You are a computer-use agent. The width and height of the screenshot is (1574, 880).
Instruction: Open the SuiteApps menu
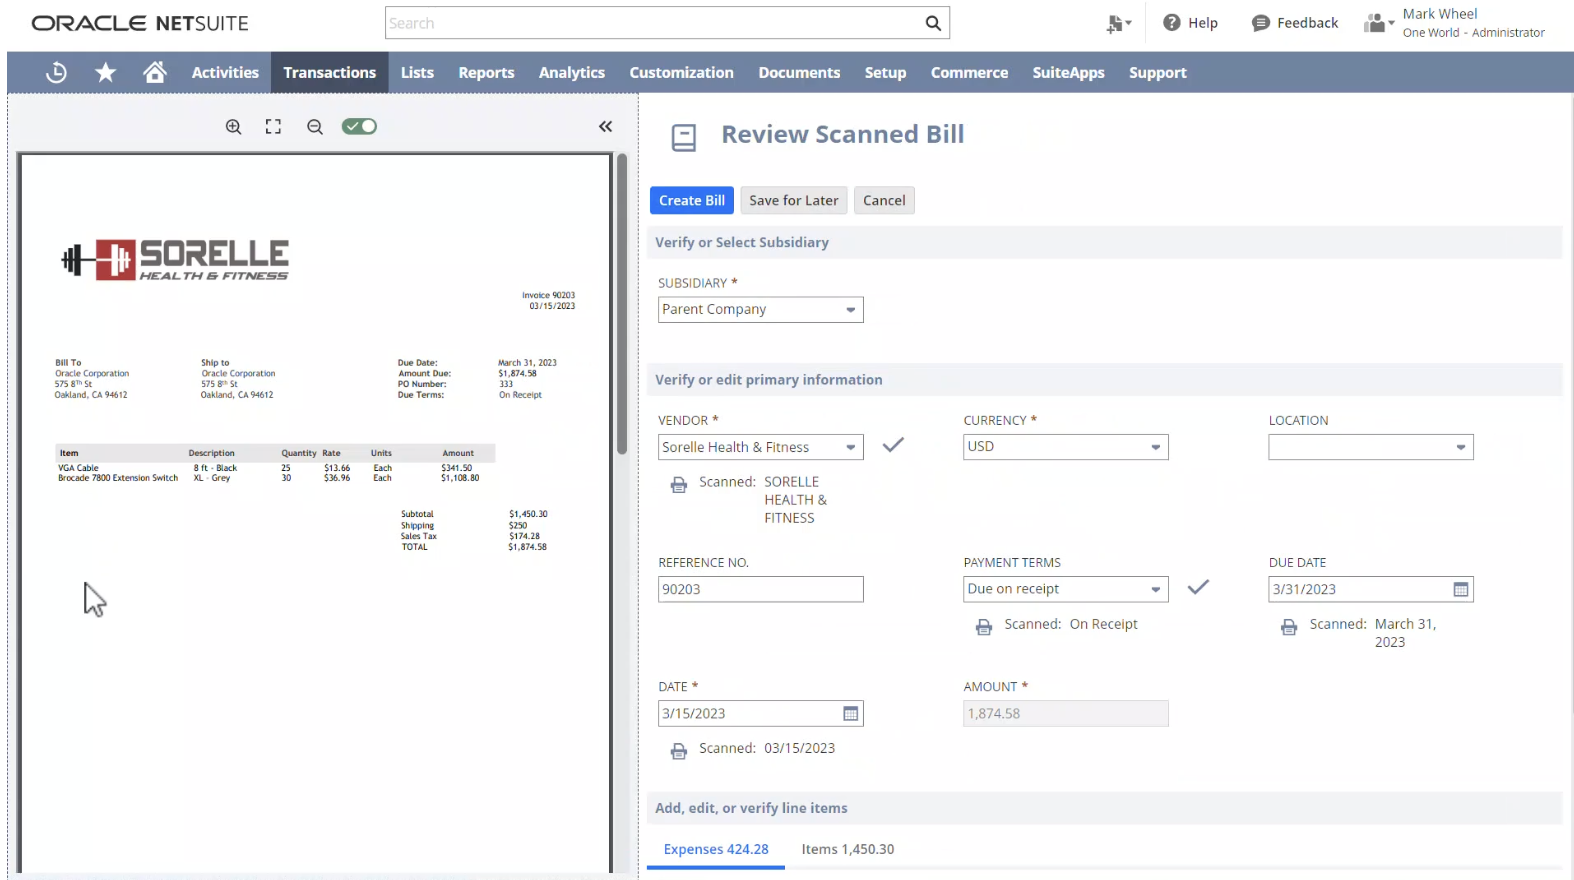1068,72
